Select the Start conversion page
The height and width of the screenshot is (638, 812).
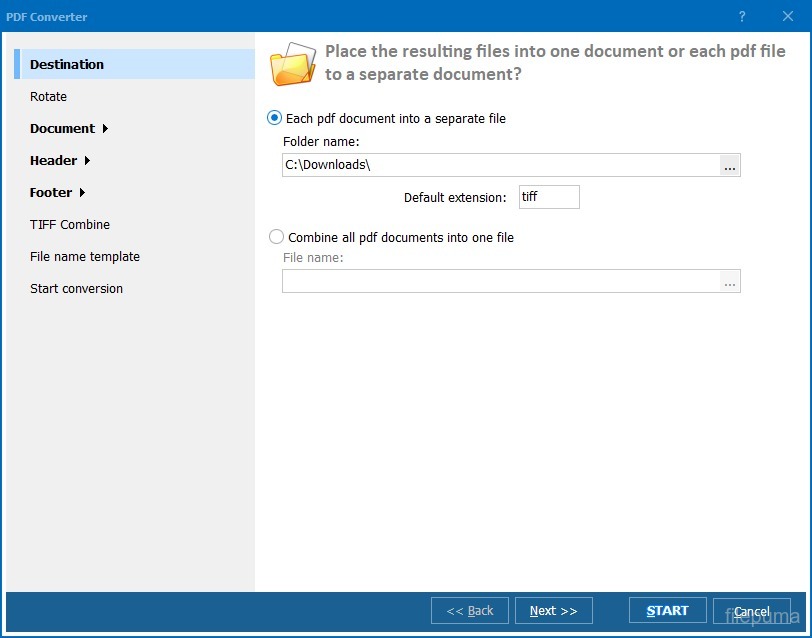click(76, 289)
